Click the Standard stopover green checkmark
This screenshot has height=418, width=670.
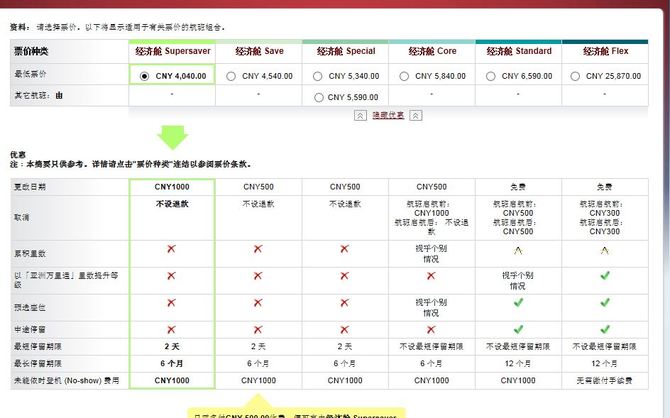coord(518,330)
